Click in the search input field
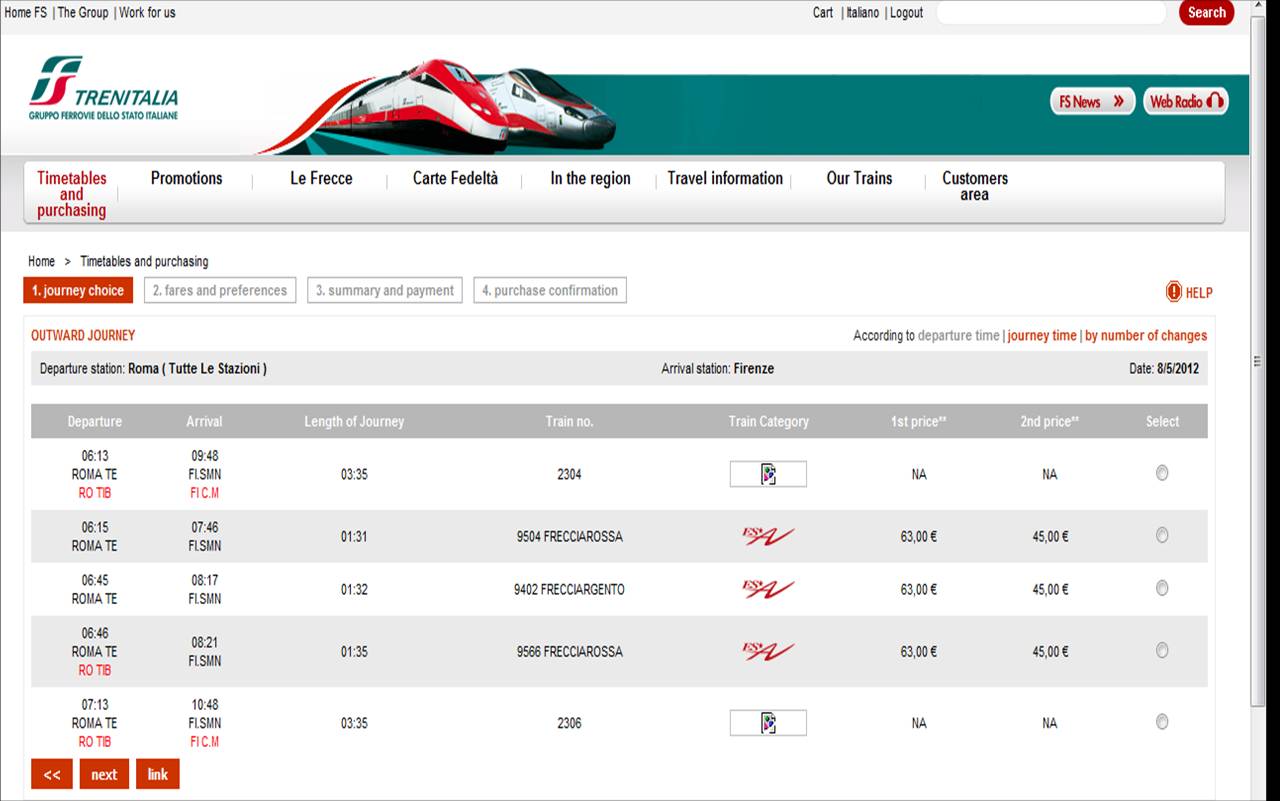1280x801 pixels. coord(1051,13)
